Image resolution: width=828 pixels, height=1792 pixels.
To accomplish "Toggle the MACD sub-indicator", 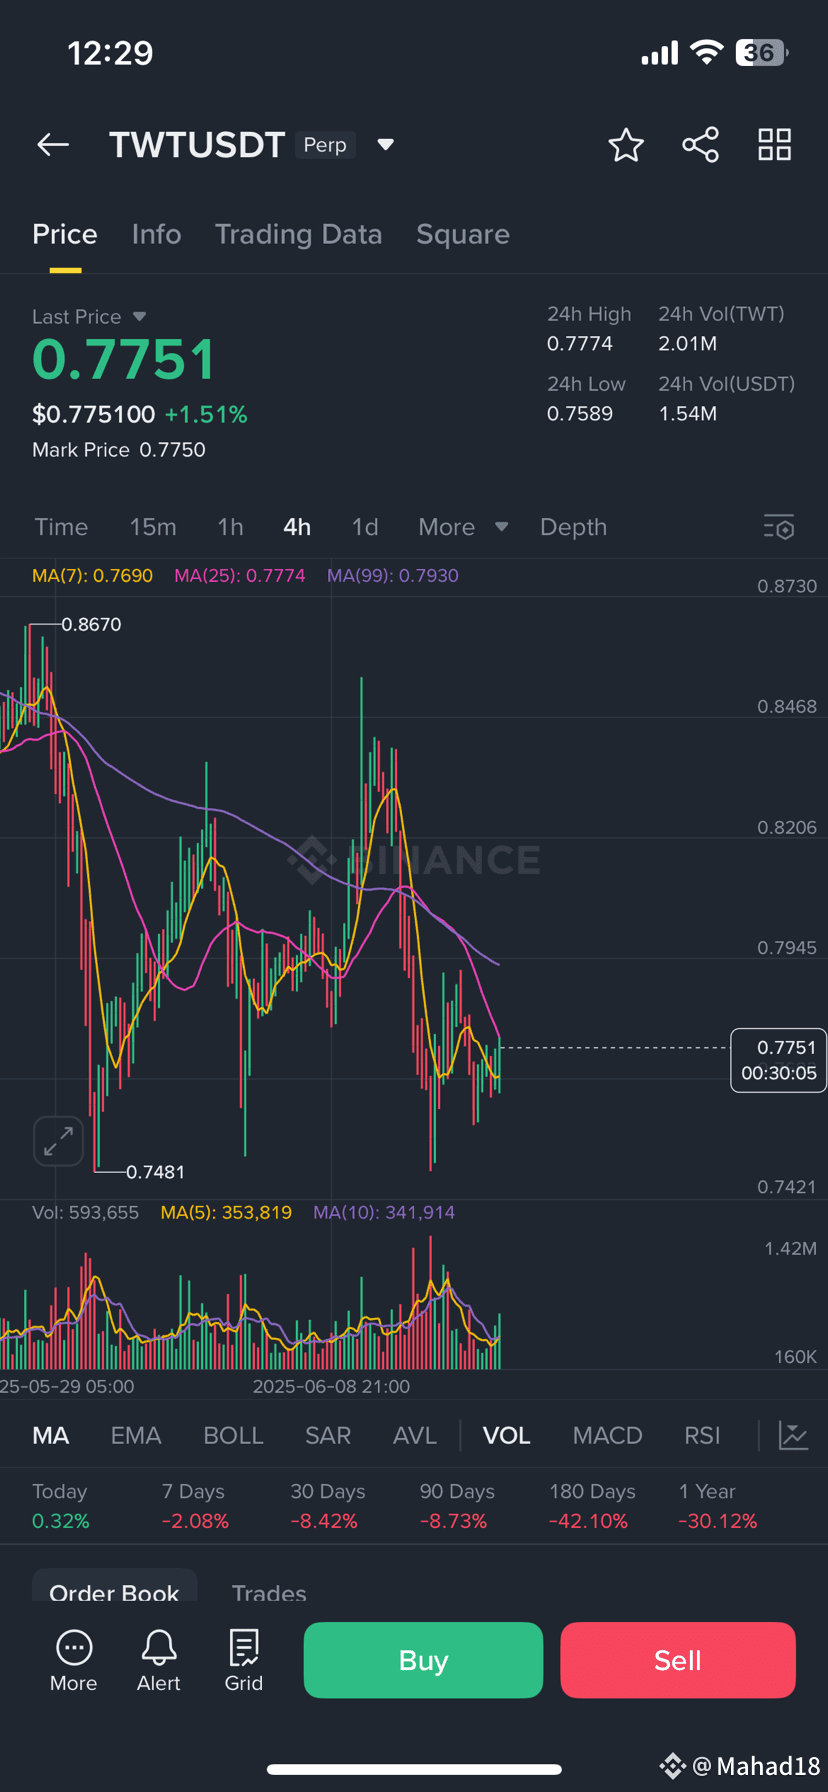I will [608, 1436].
